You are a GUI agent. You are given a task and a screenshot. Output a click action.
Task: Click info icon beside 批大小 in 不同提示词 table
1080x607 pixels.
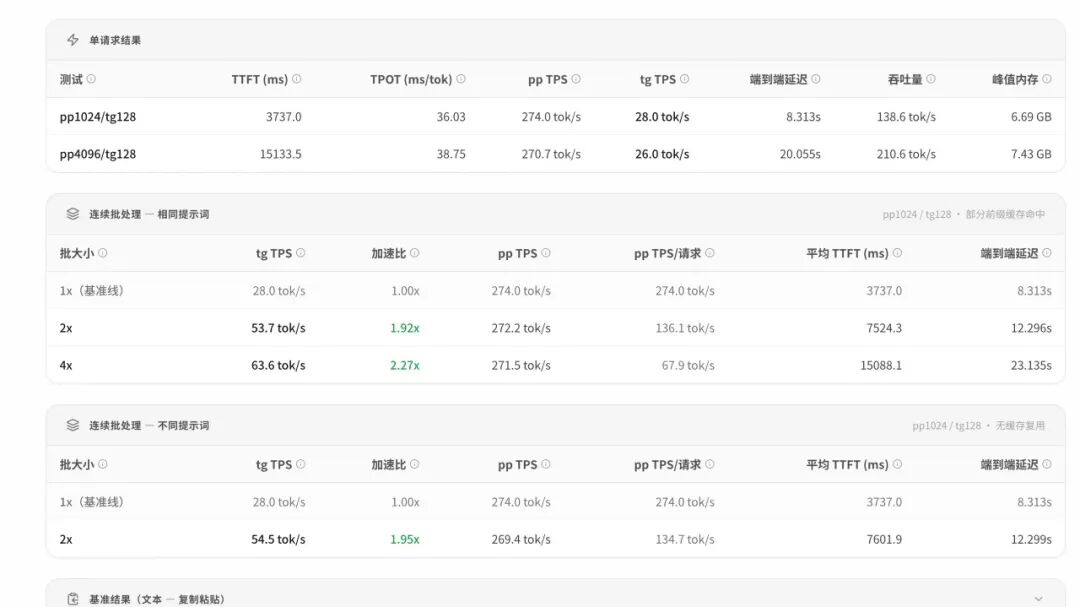click(x=103, y=464)
